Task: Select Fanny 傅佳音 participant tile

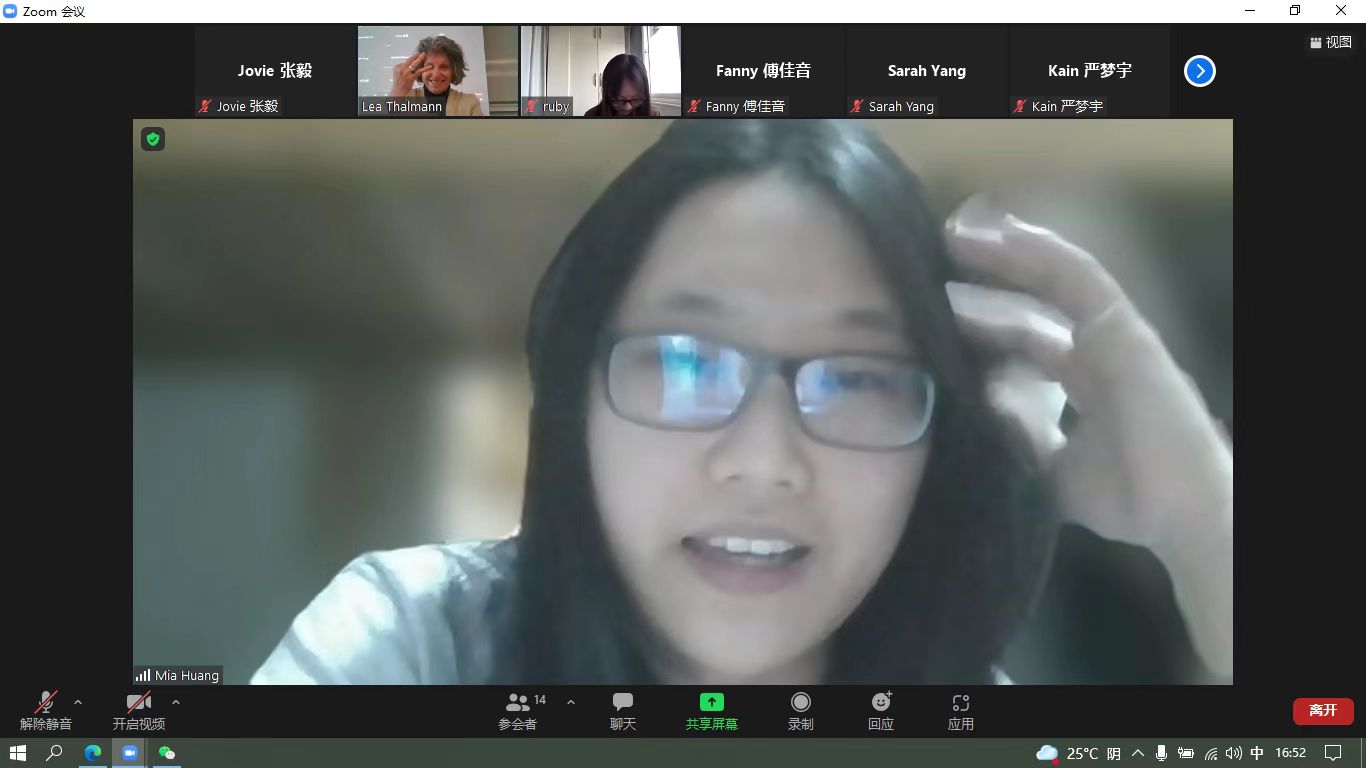Action: [x=764, y=71]
